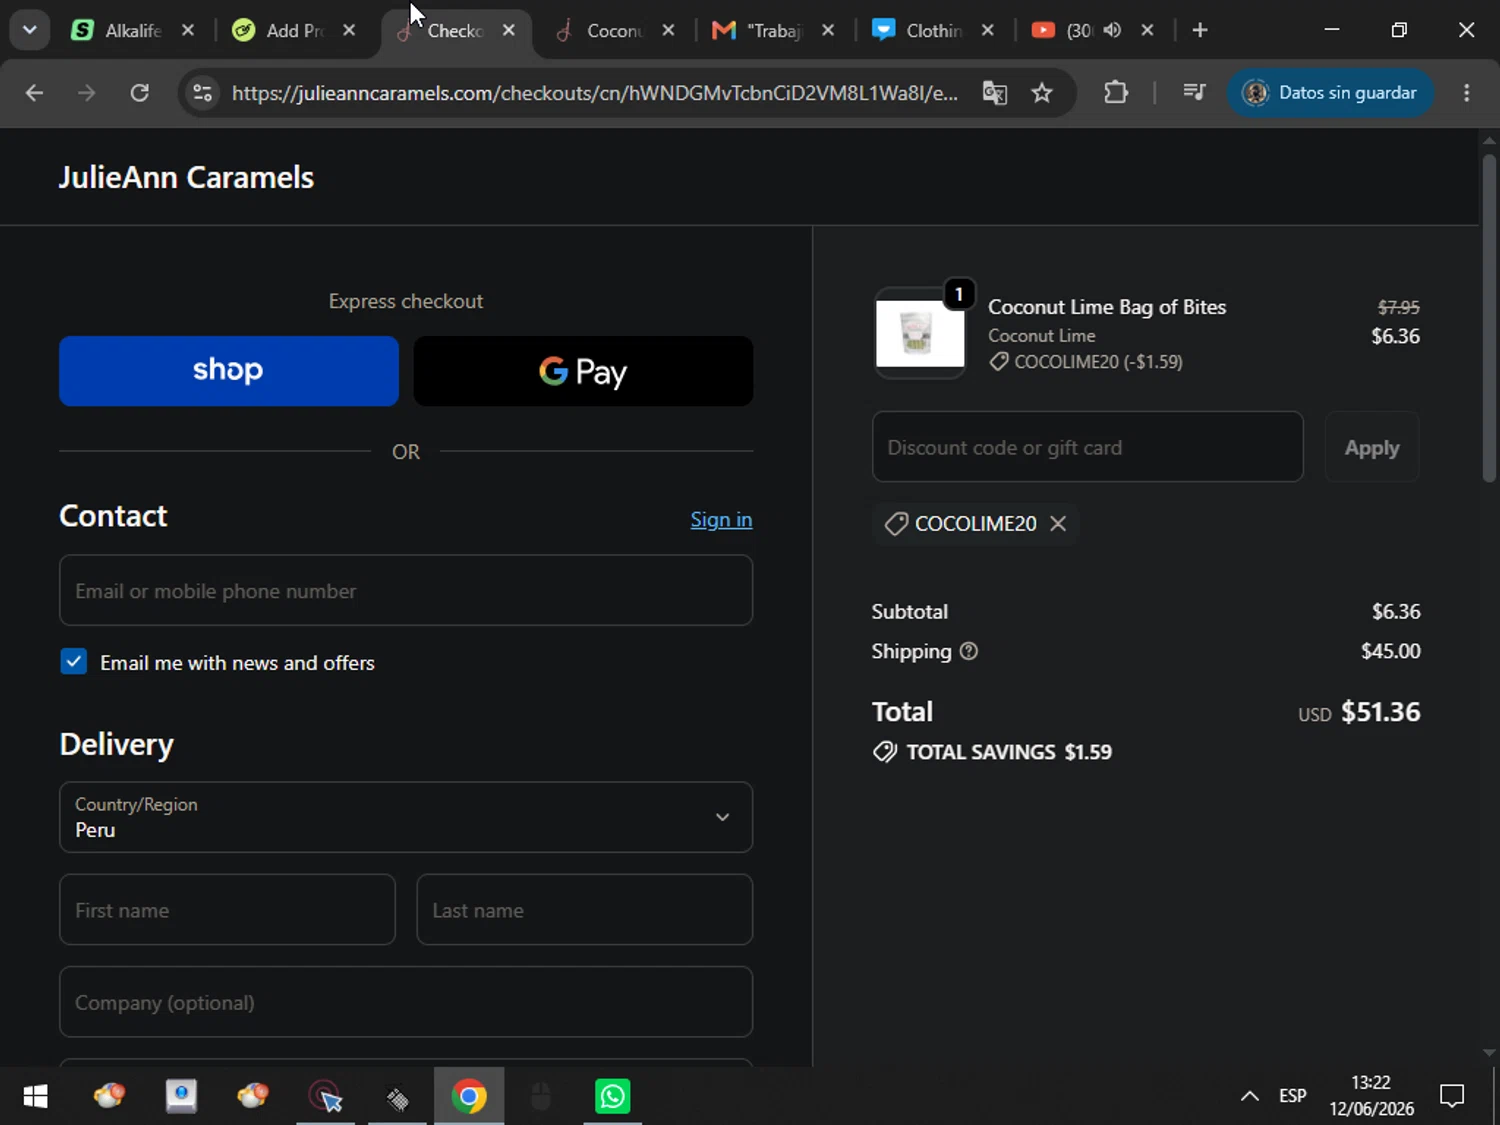Bookmark this page with the star
This screenshot has width=1500, height=1125.
[1042, 93]
